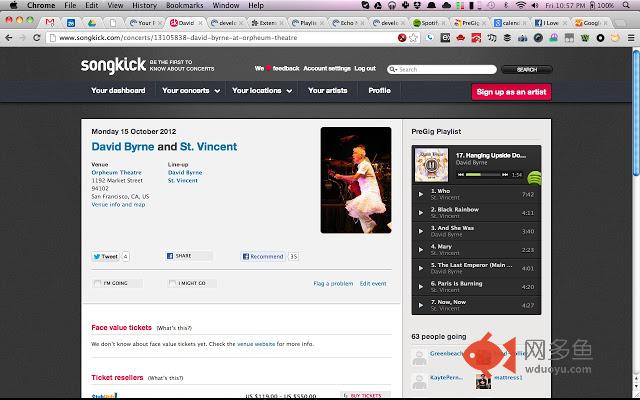The height and width of the screenshot is (400, 640).
Task: Close the David Songkick tab
Action: 200,23
